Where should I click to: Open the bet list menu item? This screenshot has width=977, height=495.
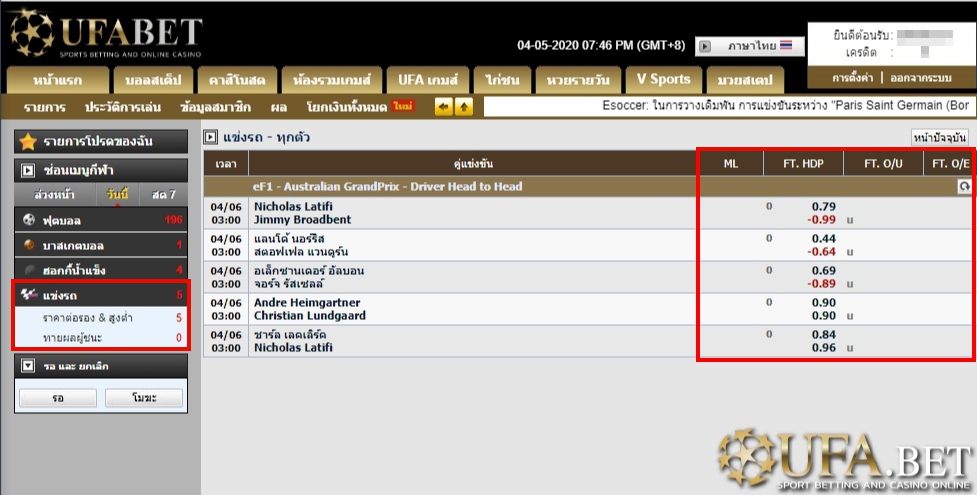coord(44,107)
